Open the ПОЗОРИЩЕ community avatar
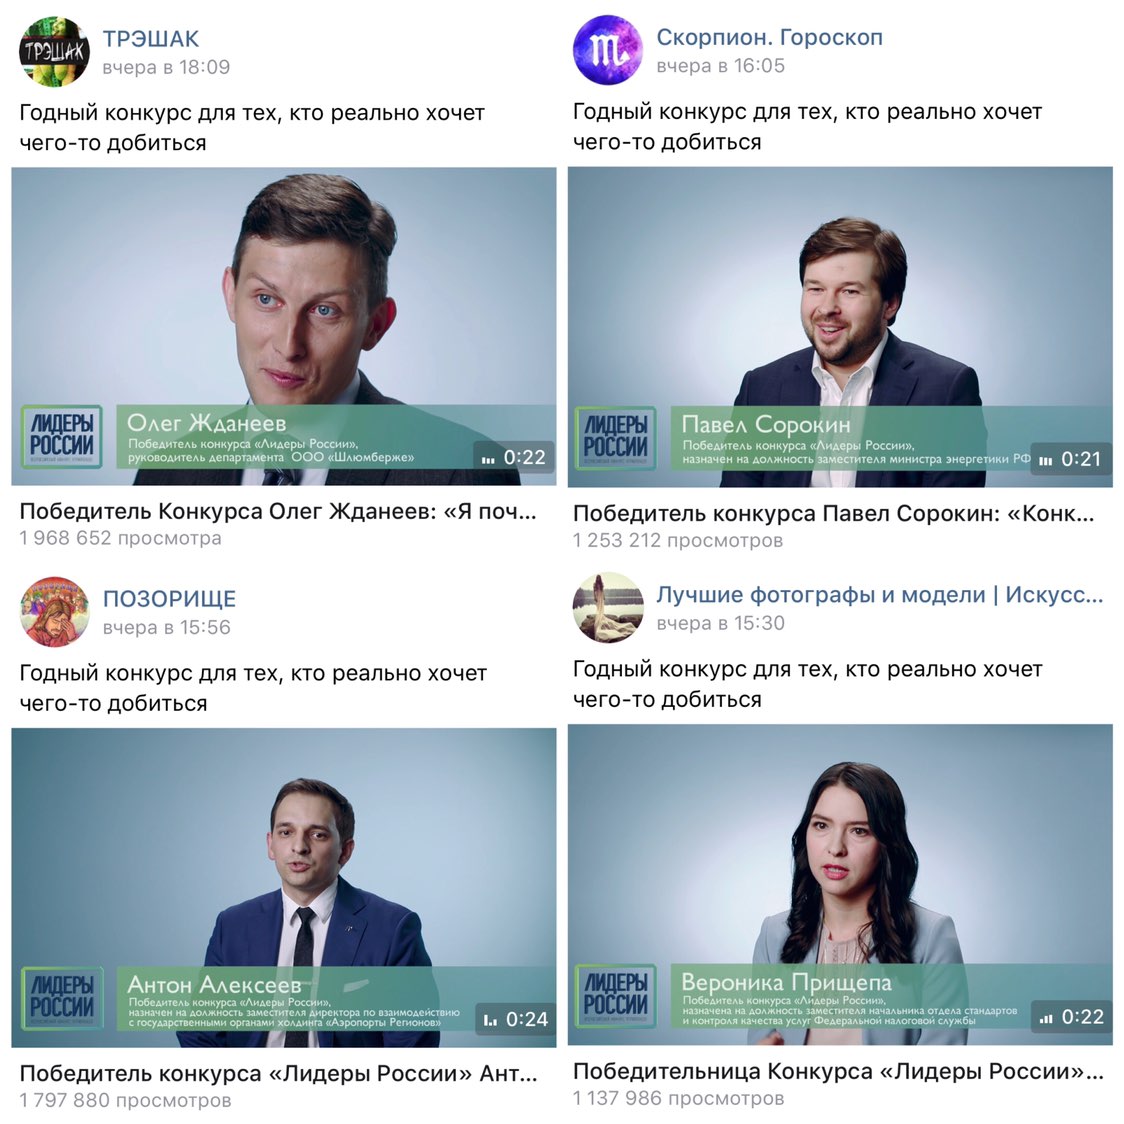The image size is (1124, 1124). click(x=54, y=611)
